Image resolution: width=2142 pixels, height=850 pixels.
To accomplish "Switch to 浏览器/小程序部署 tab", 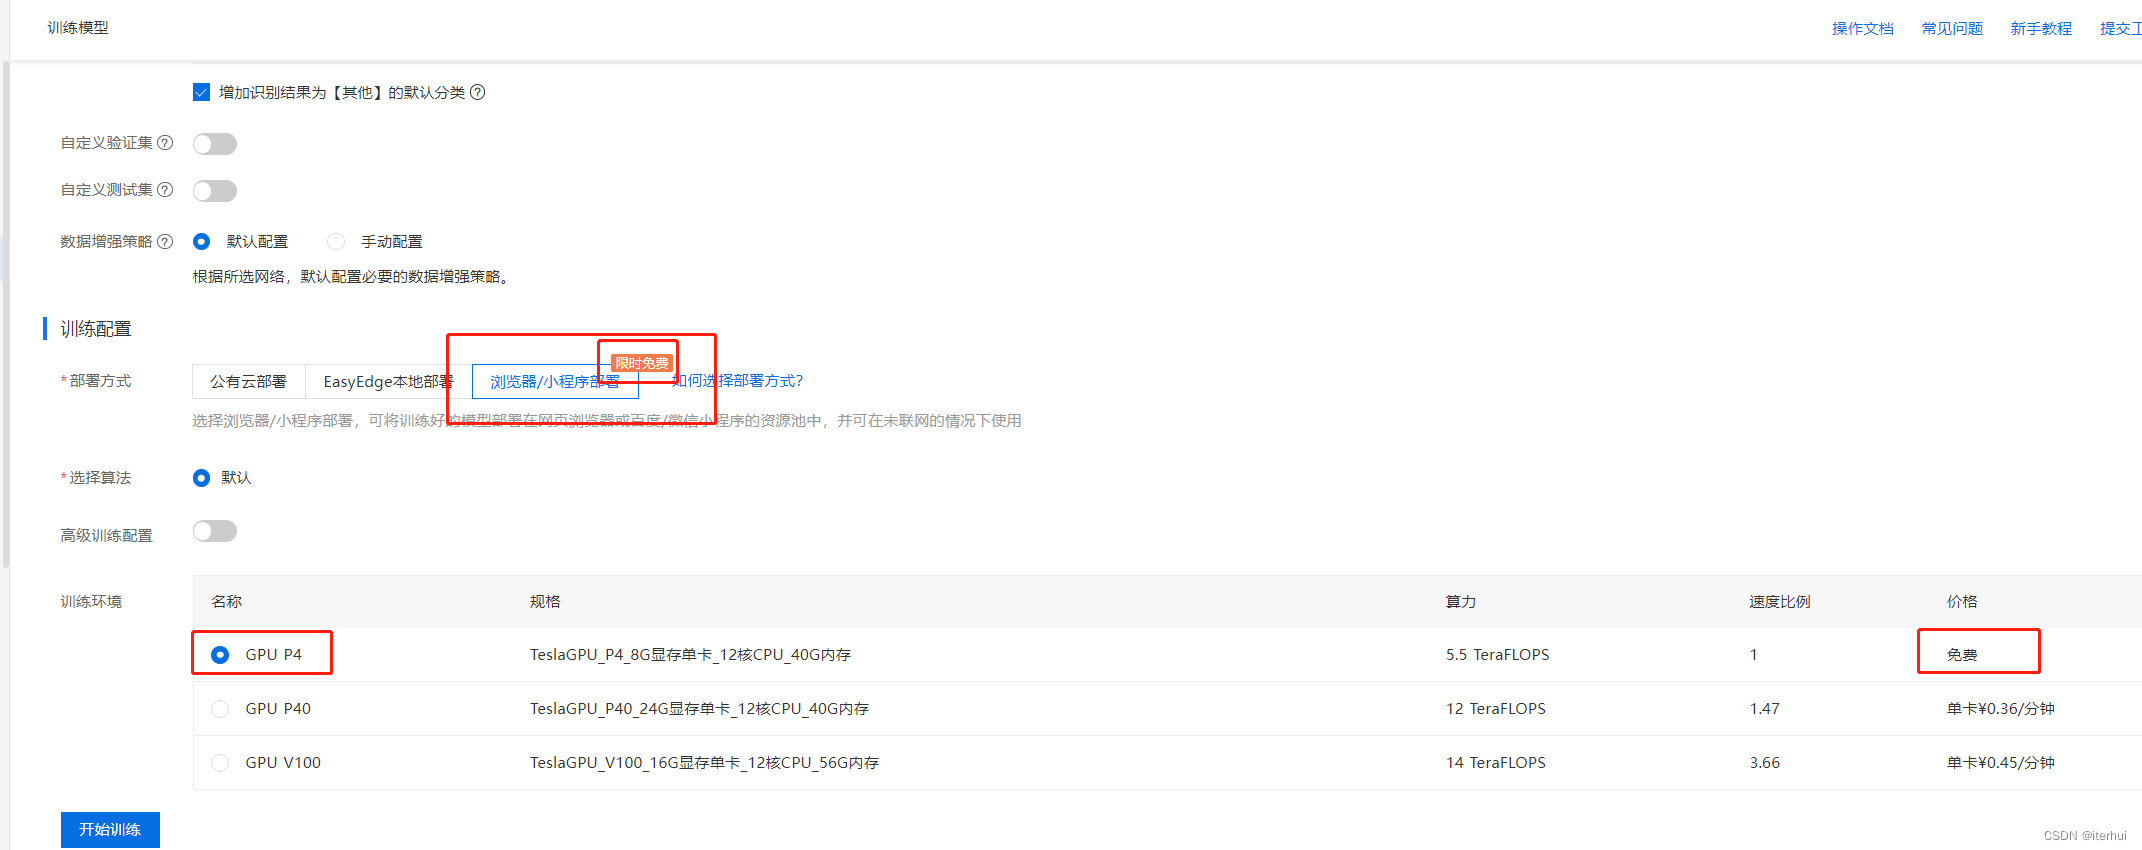I will click(555, 382).
